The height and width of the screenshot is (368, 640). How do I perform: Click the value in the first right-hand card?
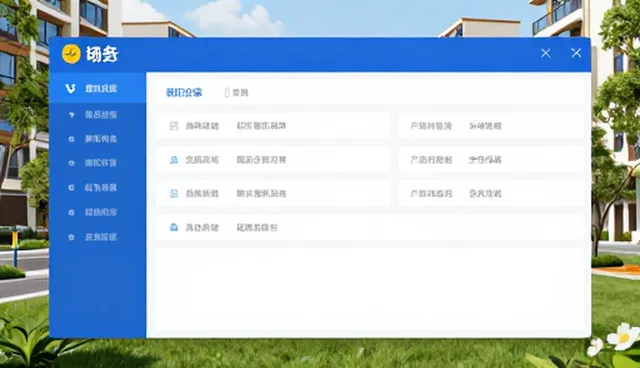tap(485, 126)
